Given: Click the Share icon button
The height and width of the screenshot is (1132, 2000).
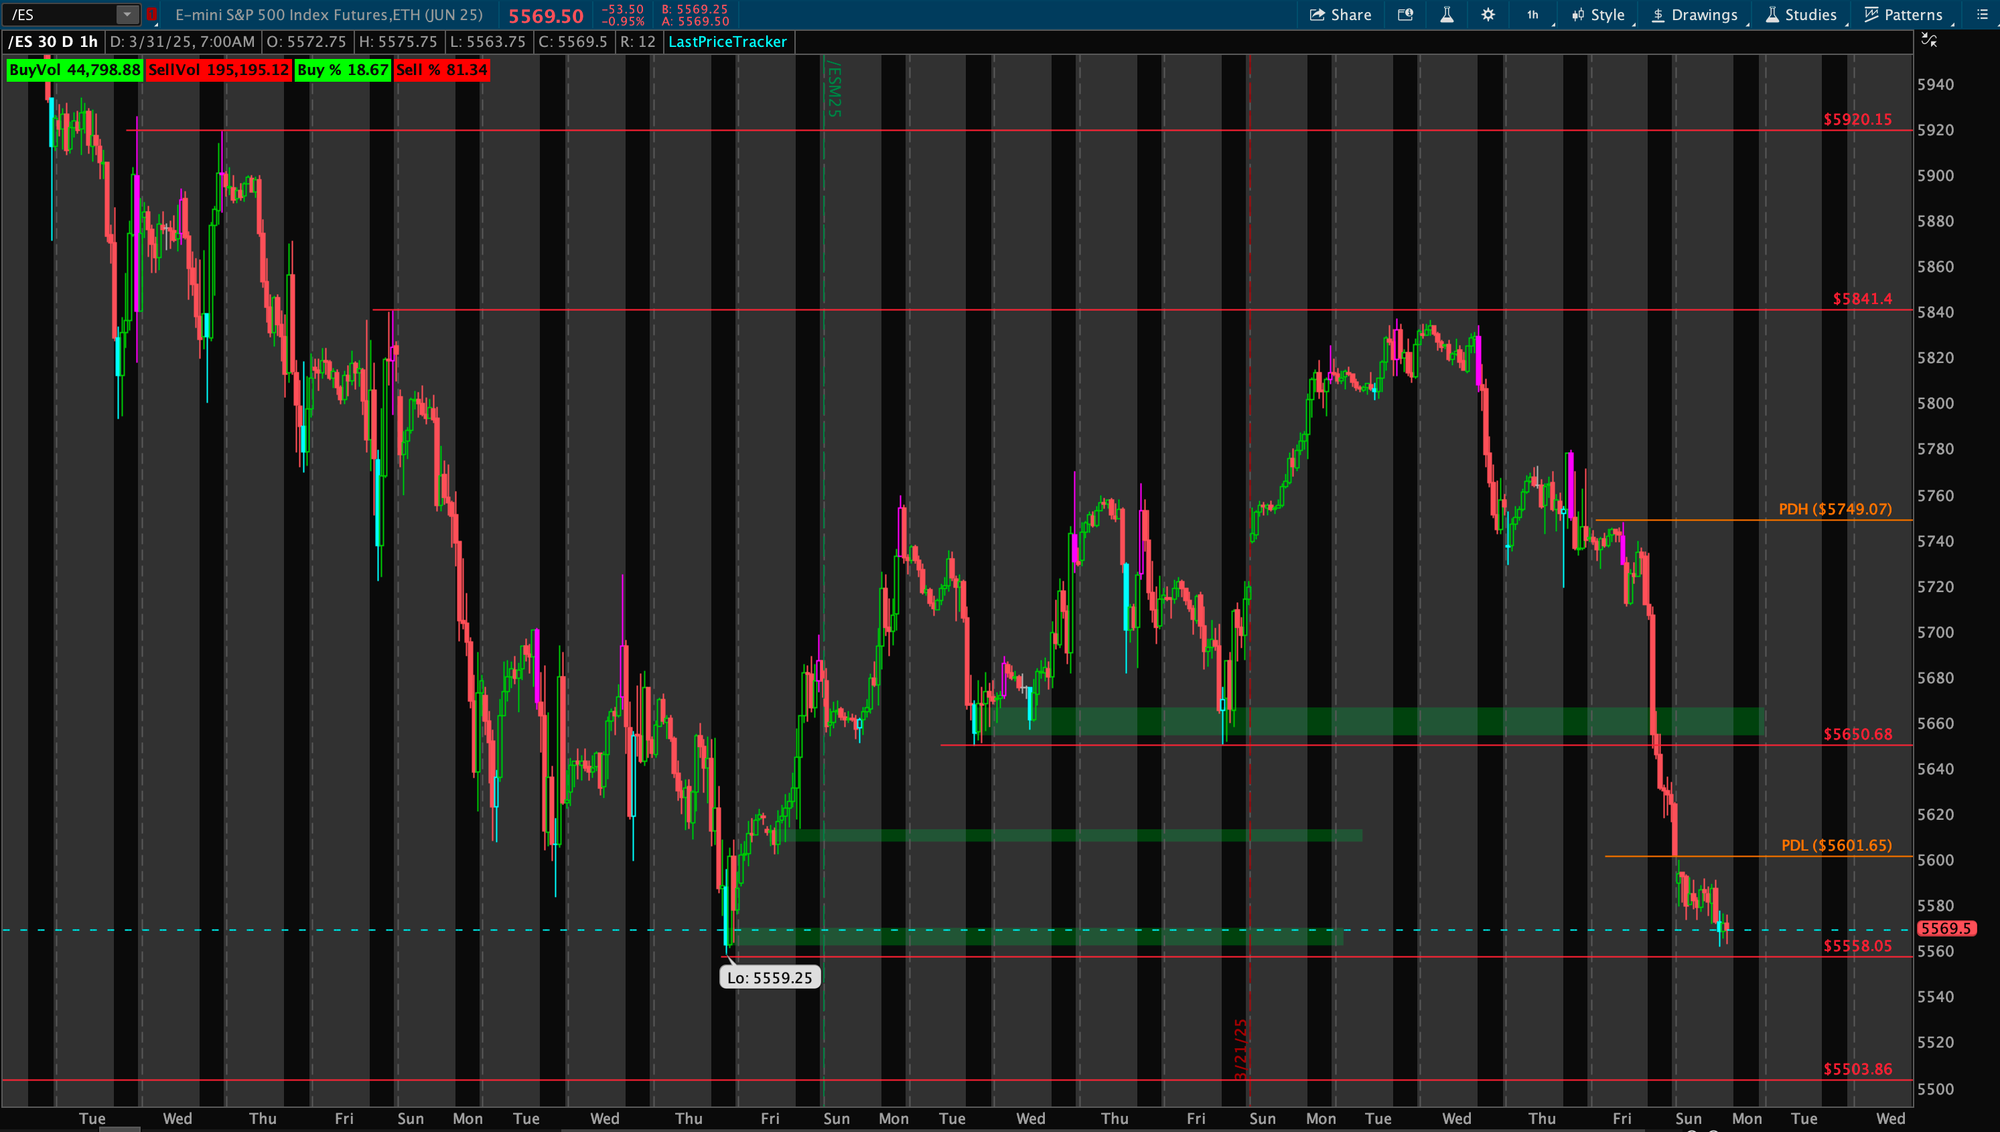Looking at the screenshot, I should click(x=1318, y=15).
